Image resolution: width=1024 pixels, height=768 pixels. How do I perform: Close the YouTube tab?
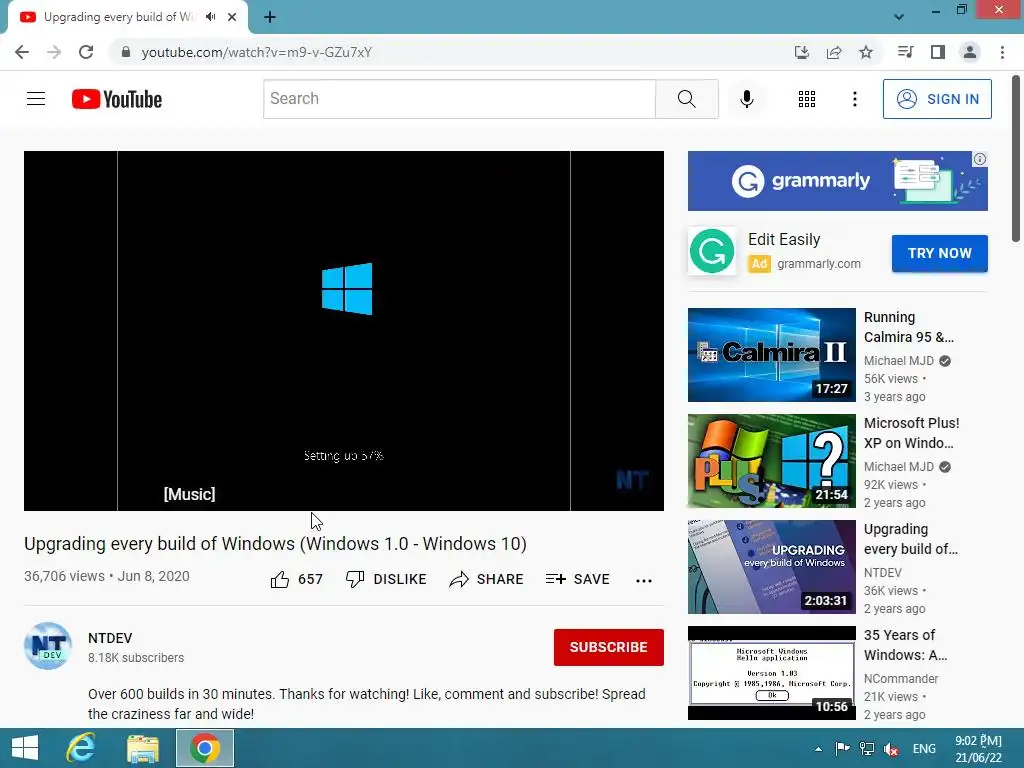(232, 17)
